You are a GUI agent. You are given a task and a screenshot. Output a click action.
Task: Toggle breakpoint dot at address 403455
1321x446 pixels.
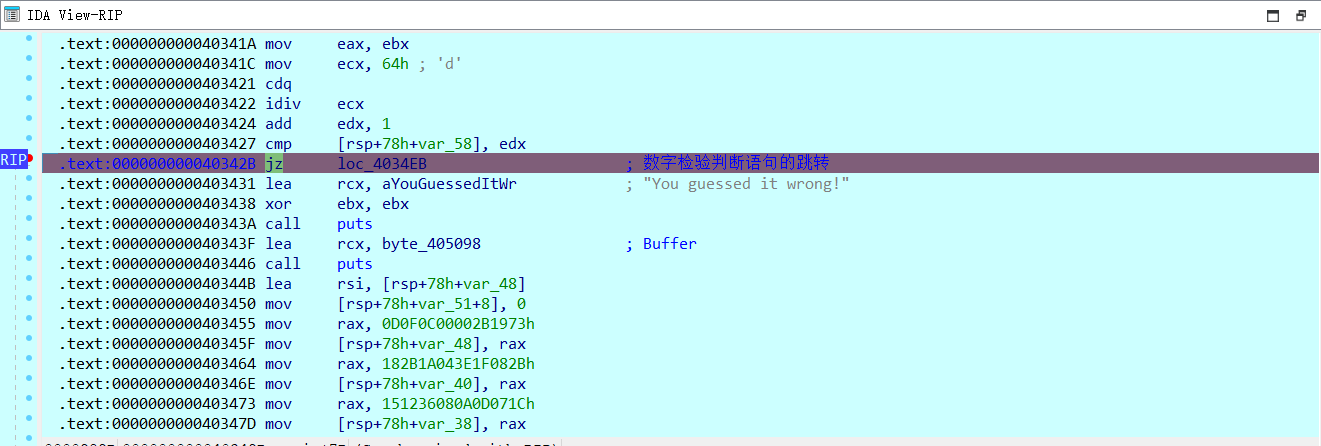(29, 299)
